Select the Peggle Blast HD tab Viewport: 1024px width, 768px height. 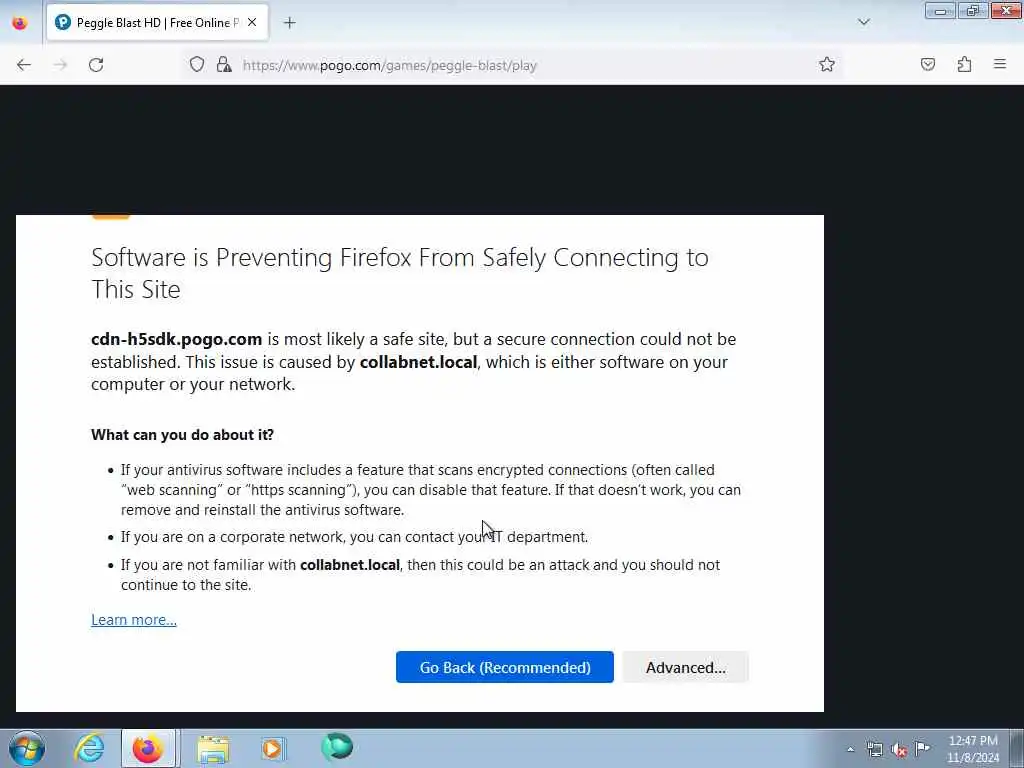click(x=157, y=23)
